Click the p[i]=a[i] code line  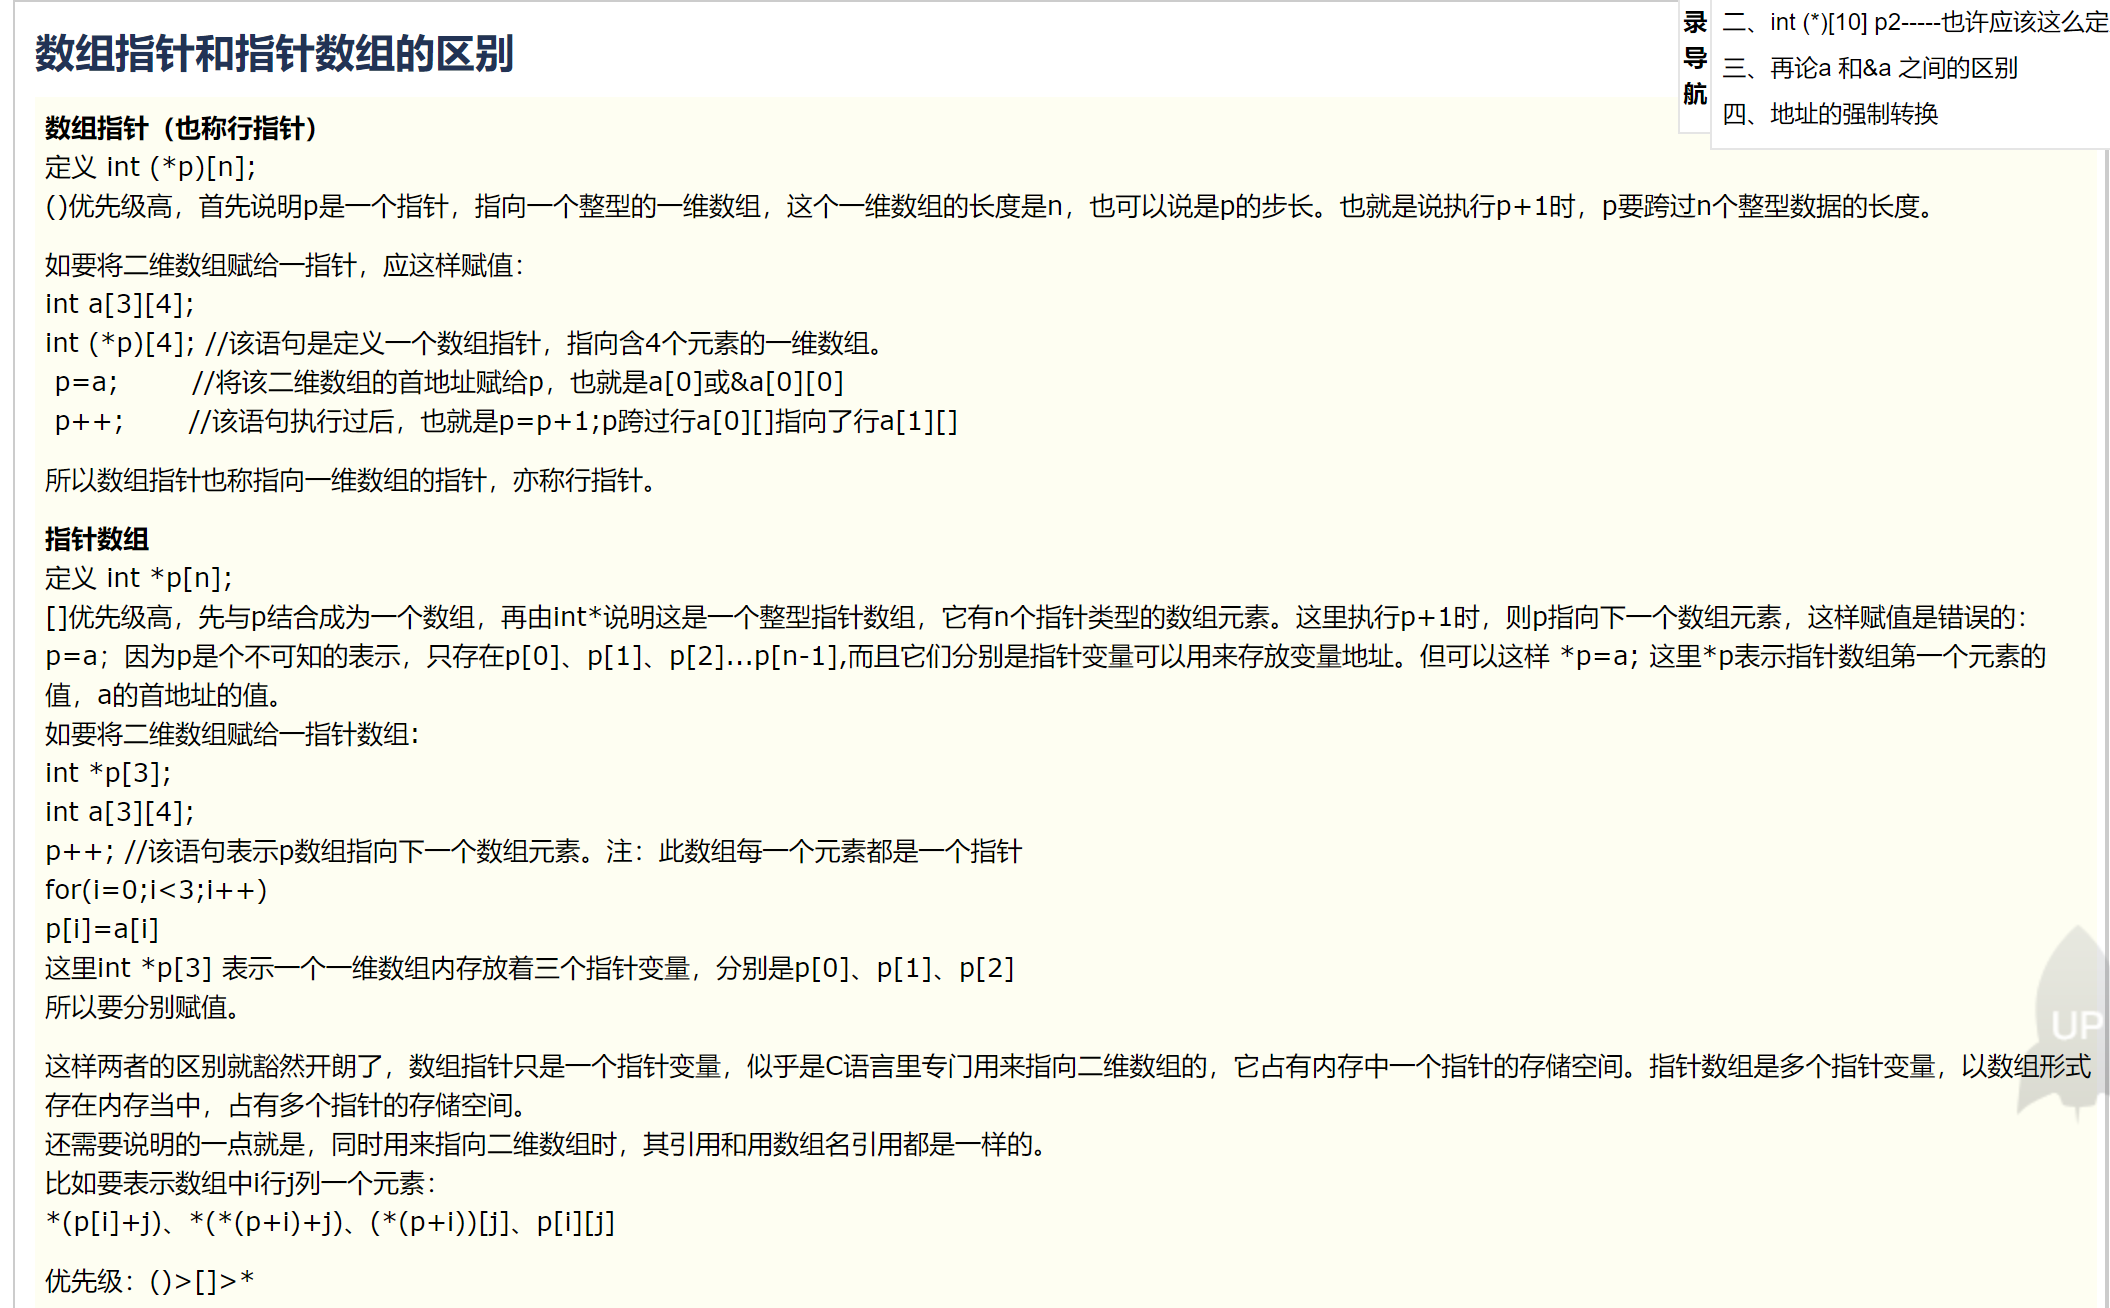[x=102, y=929]
